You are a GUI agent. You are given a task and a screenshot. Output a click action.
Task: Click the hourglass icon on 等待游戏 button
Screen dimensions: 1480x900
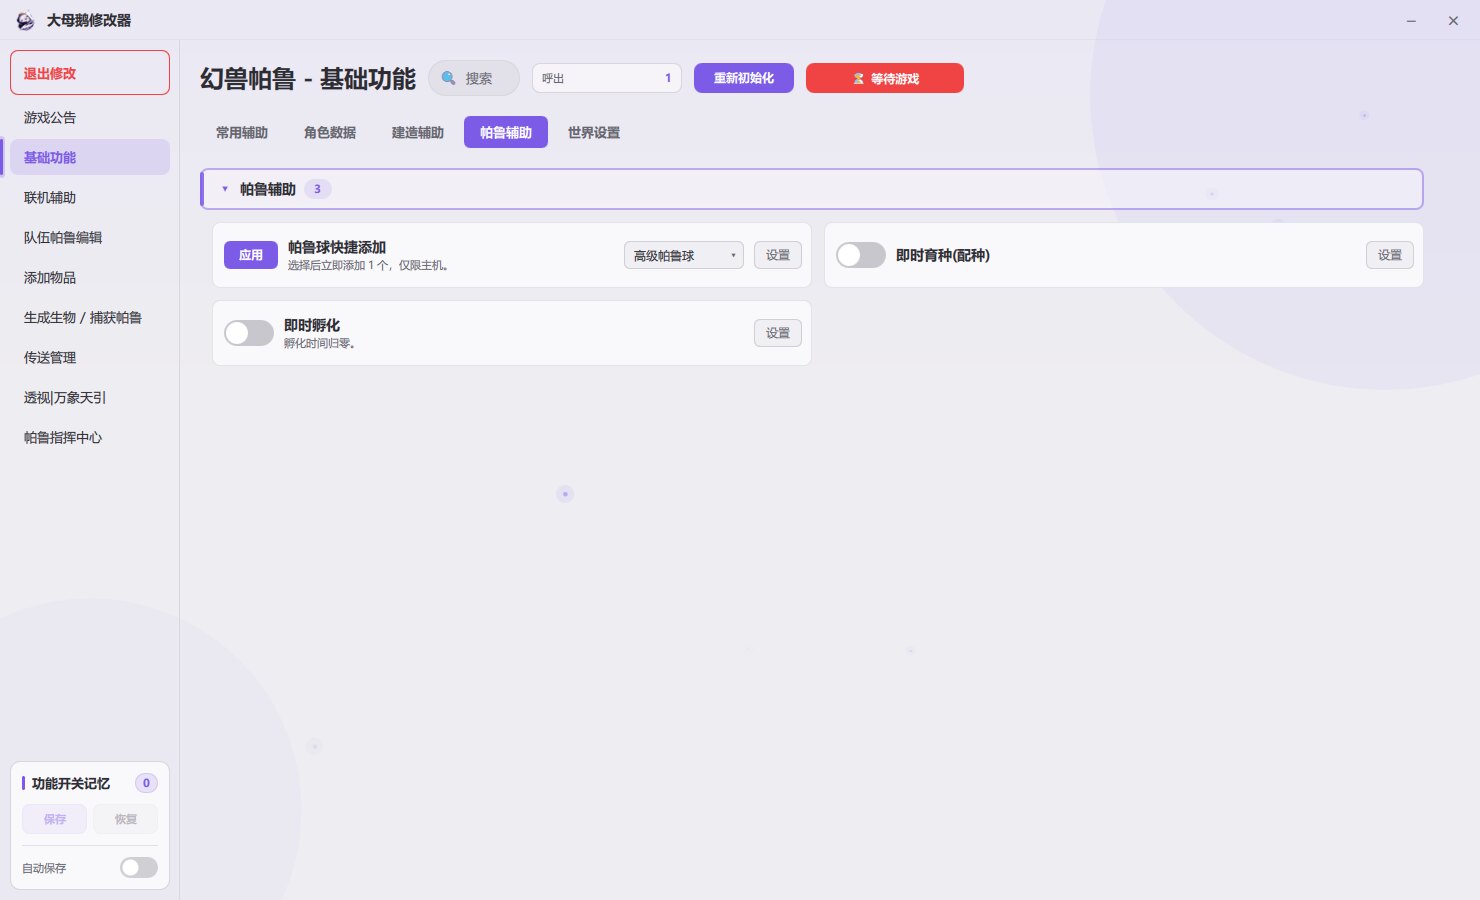point(858,78)
